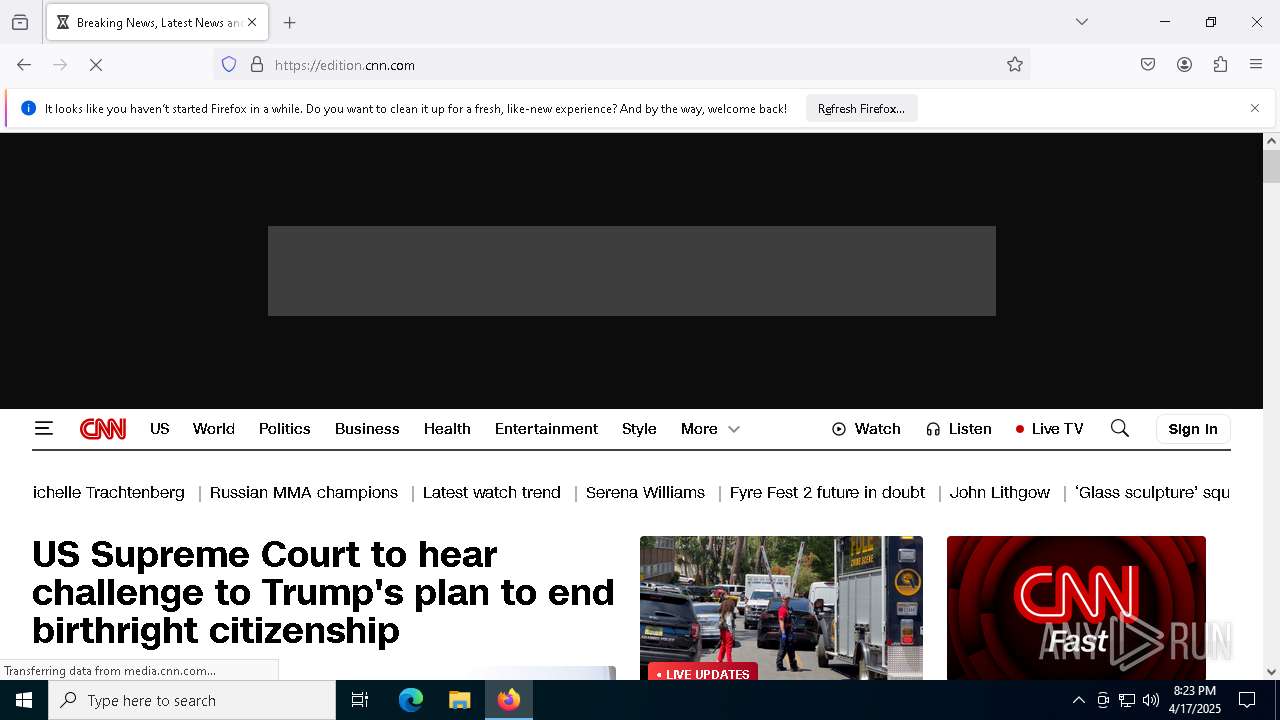This screenshot has height=720, width=1280.
Task: Open the Michelle Trachtenberg topic
Action: [109, 493]
